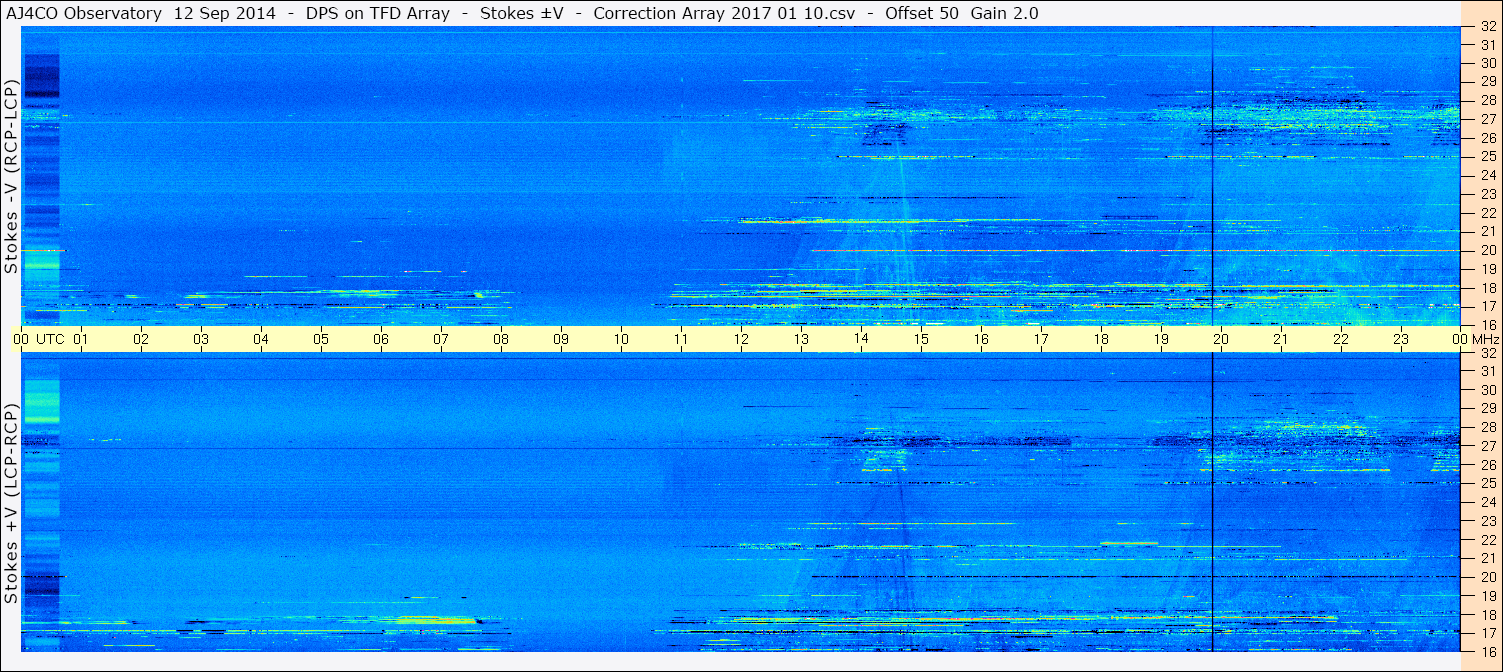
Task: Click the 17 MHz label of Stokes -V panel
Action: [x=1488, y=306]
